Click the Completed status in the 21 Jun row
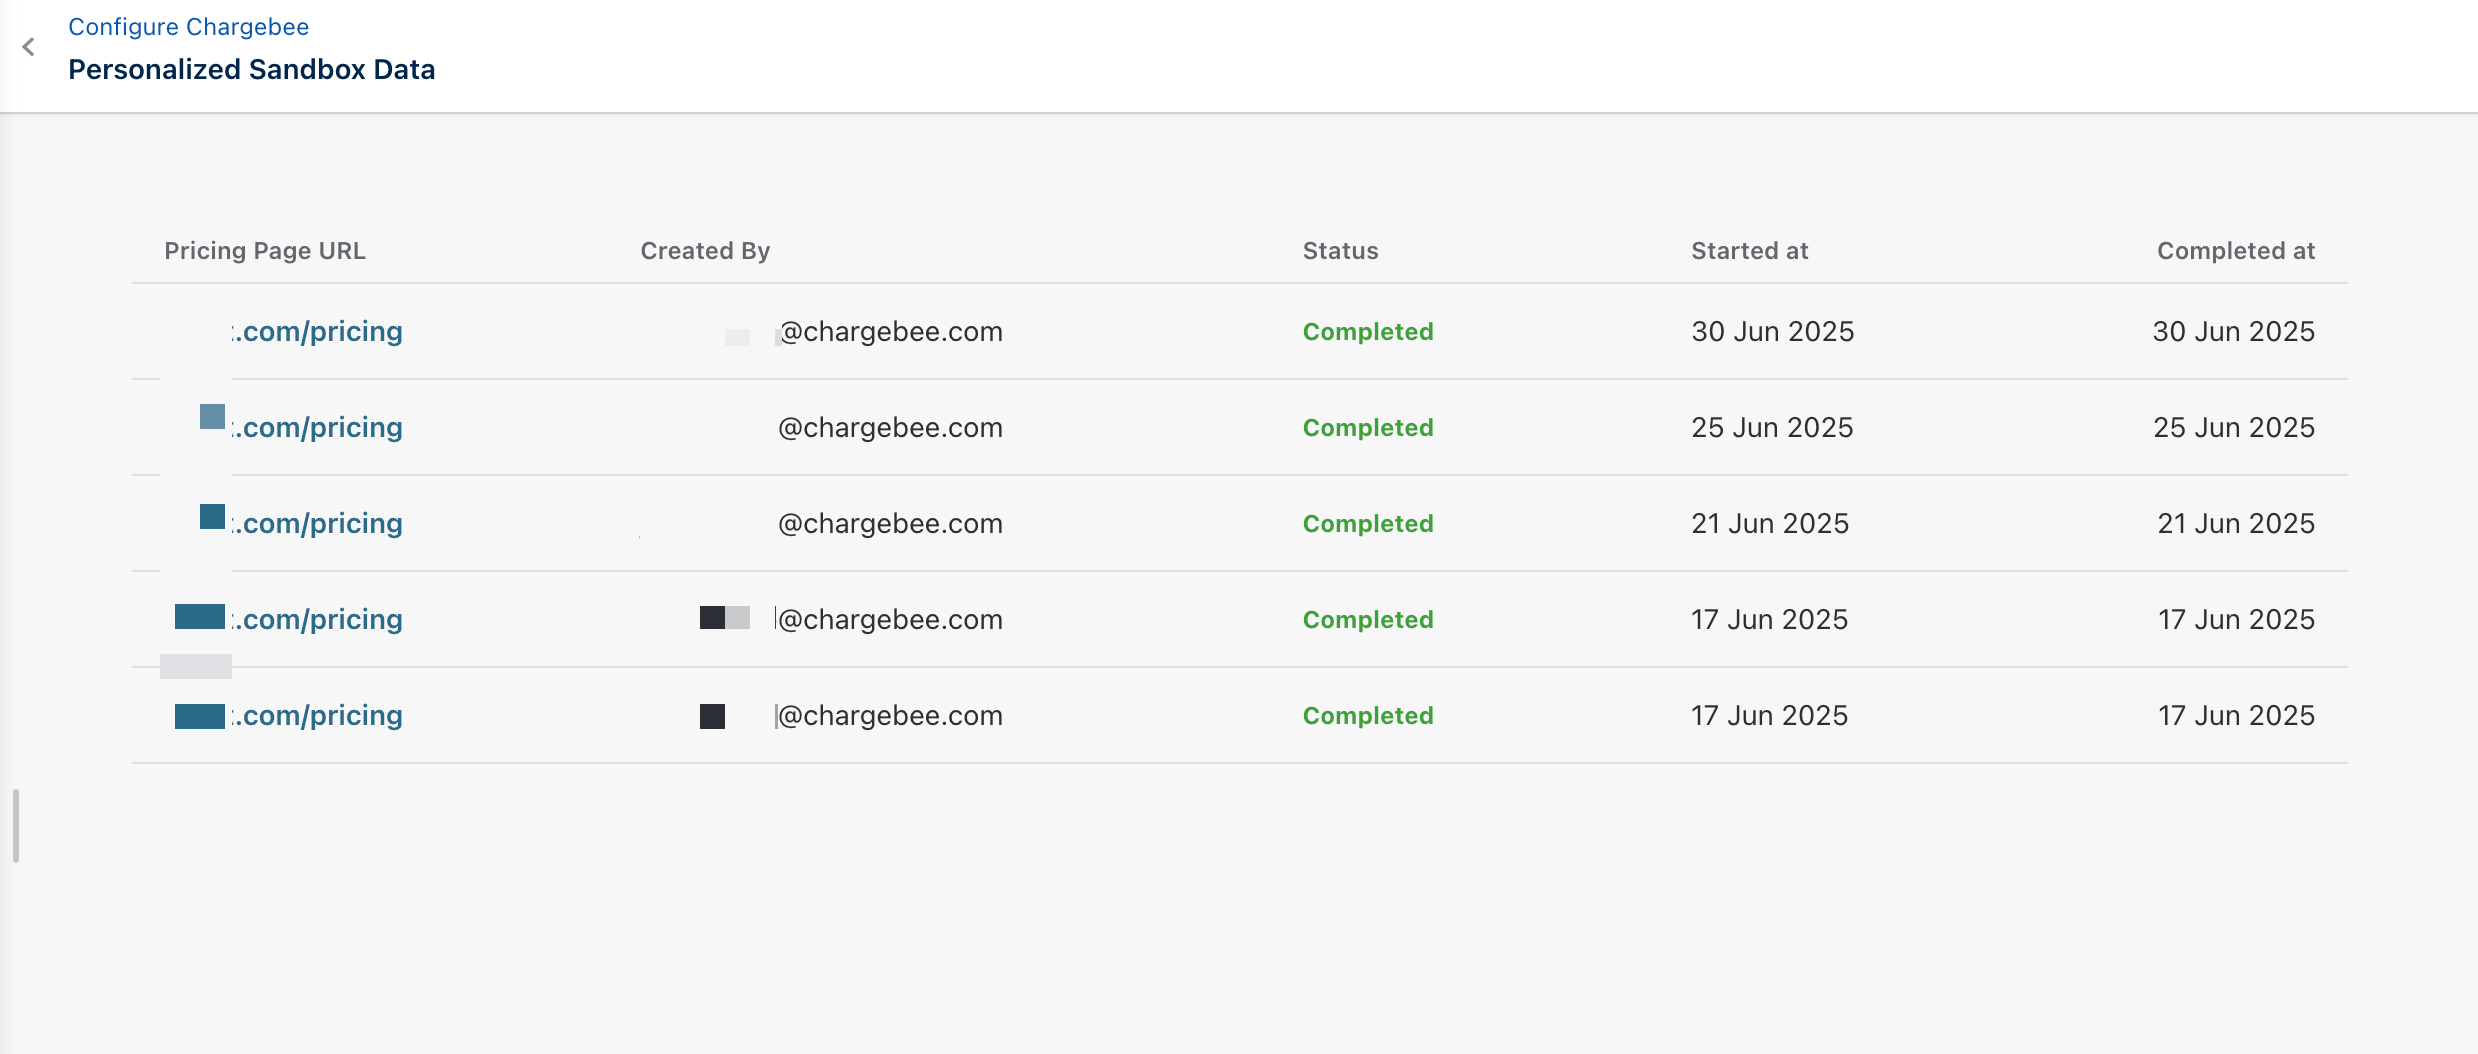 [1367, 524]
